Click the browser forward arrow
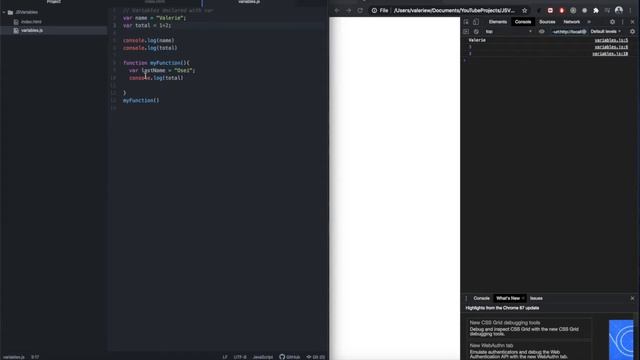This screenshot has height=360, width=640. (x=348, y=11)
